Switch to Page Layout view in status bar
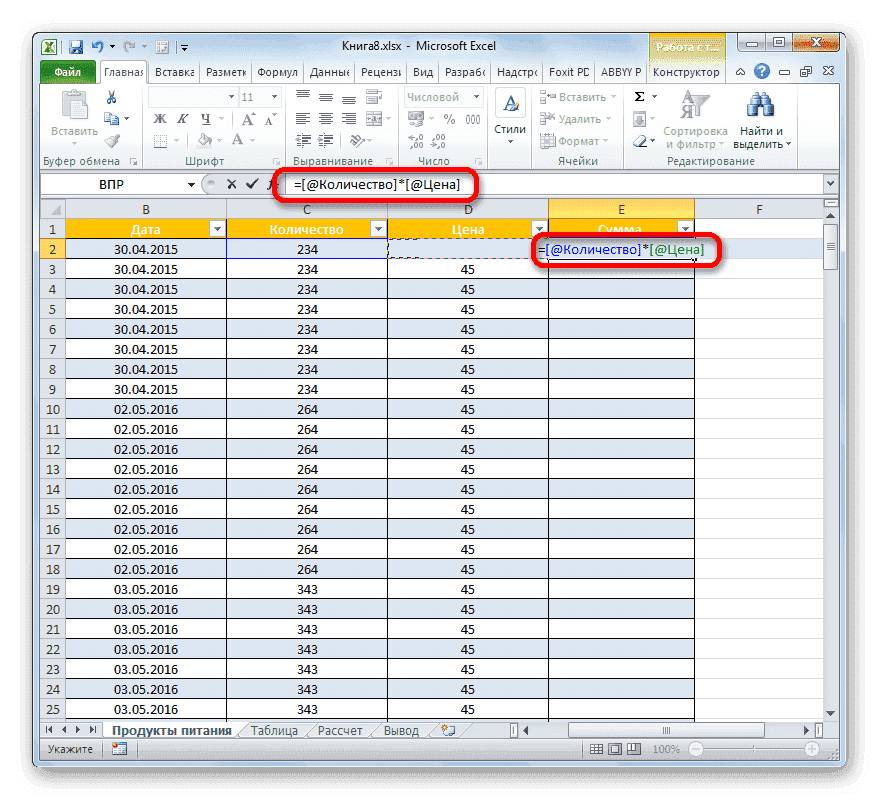The height and width of the screenshot is (800, 879). [614, 747]
